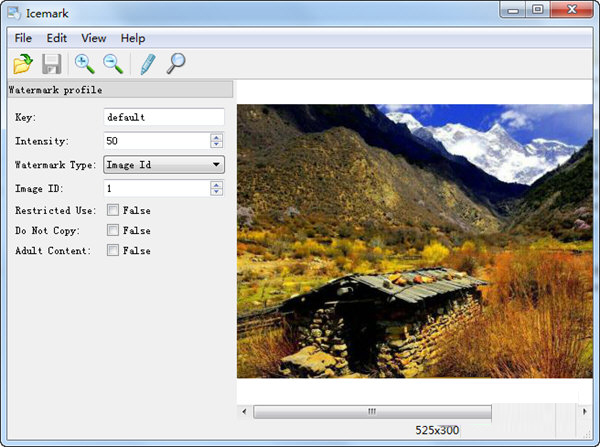600x447 pixels.
Task: Click the 525x300 size status text
Action: click(437, 431)
